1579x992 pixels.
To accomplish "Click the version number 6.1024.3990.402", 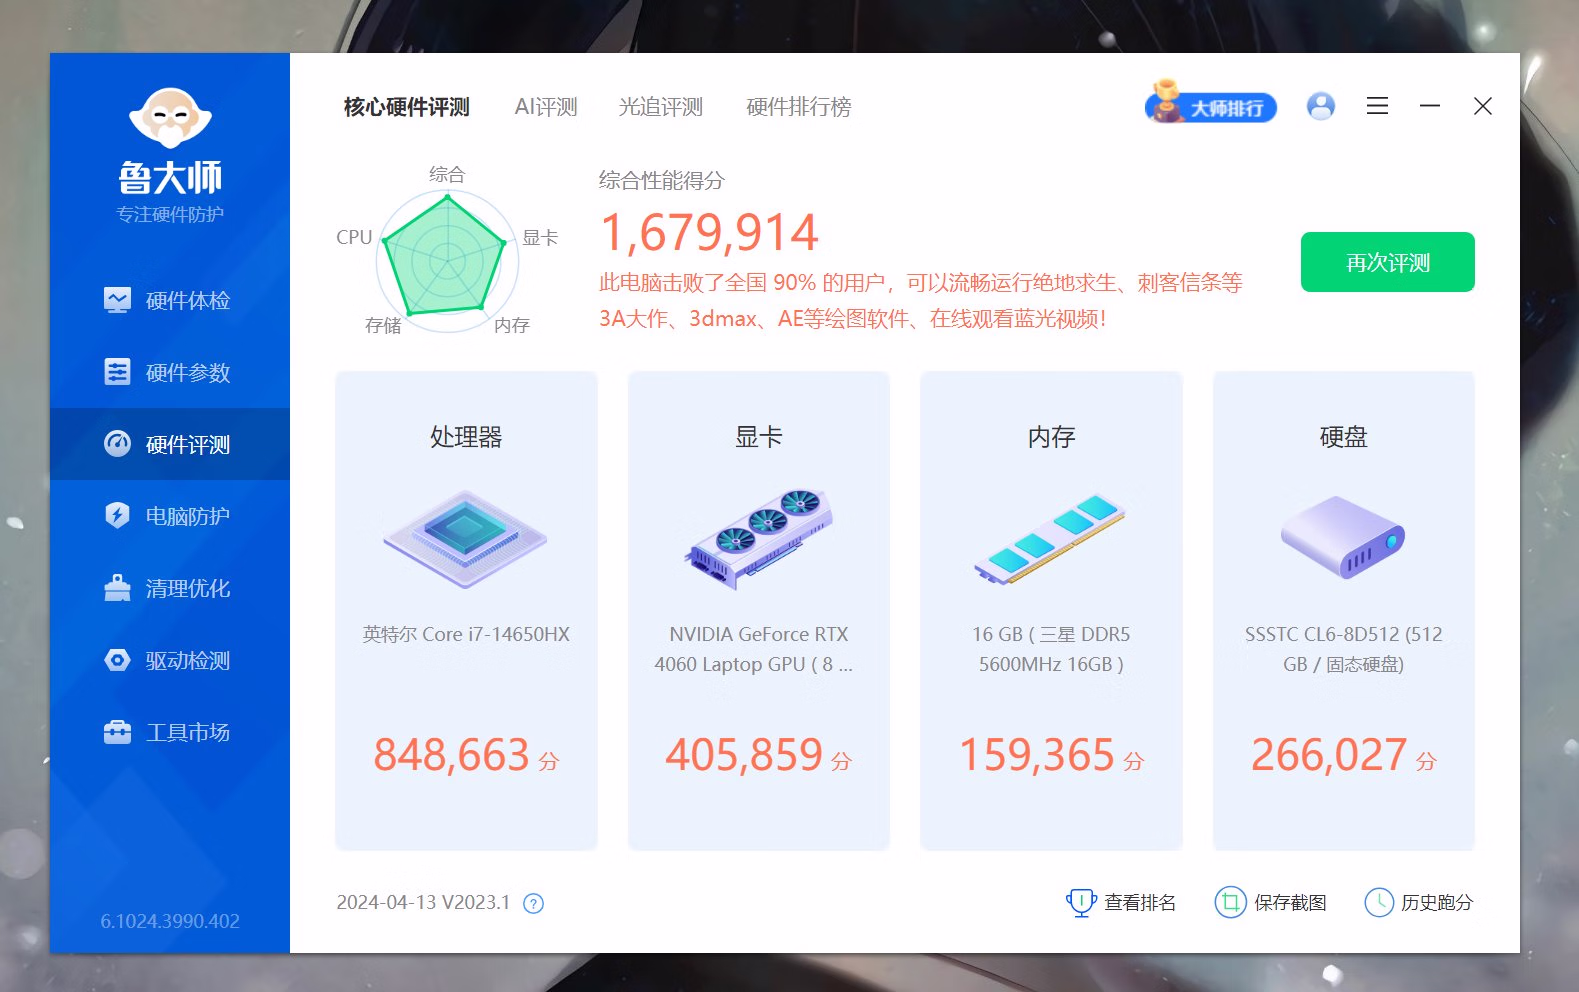I will (x=170, y=921).
